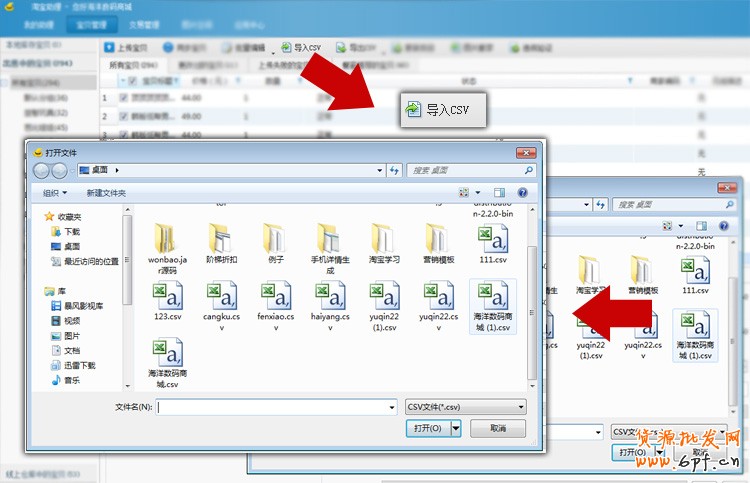This screenshot has width=750, height=483.
Task: Check the second product row checkbox
Action: click(x=122, y=116)
